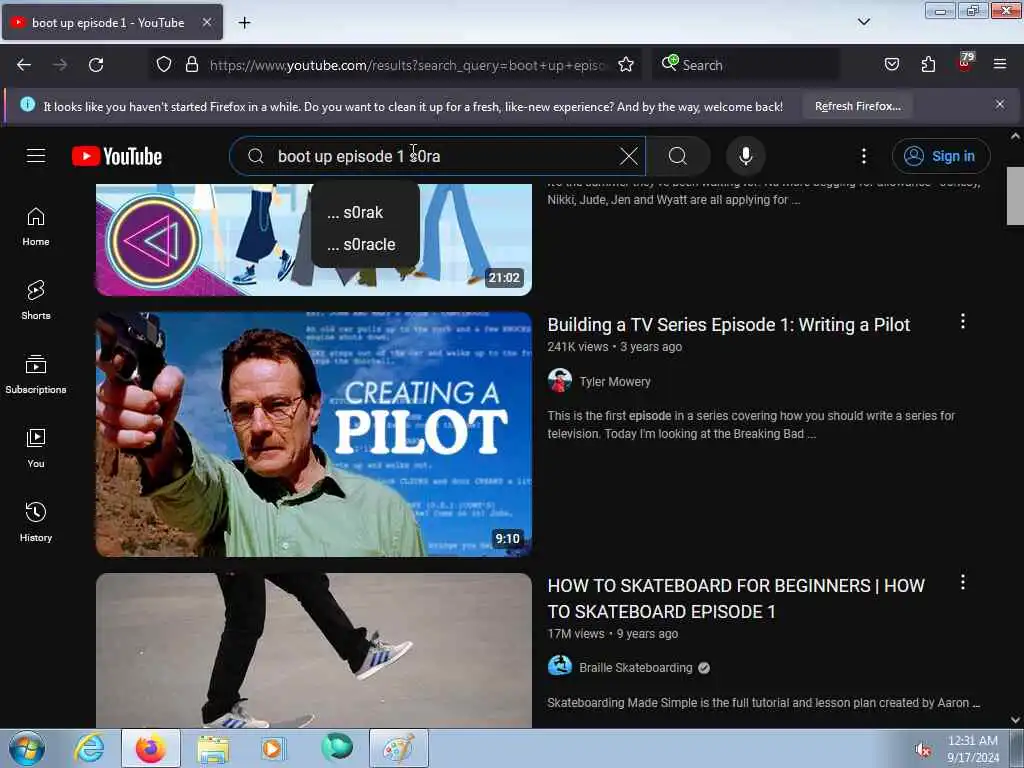
Task: Choose the '... s0rak' suggestion
Action: pos(365,212)
